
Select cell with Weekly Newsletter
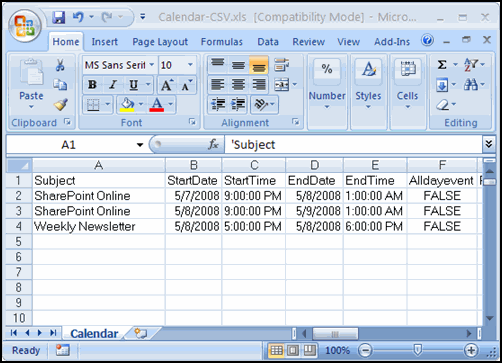tap(99, 227)
